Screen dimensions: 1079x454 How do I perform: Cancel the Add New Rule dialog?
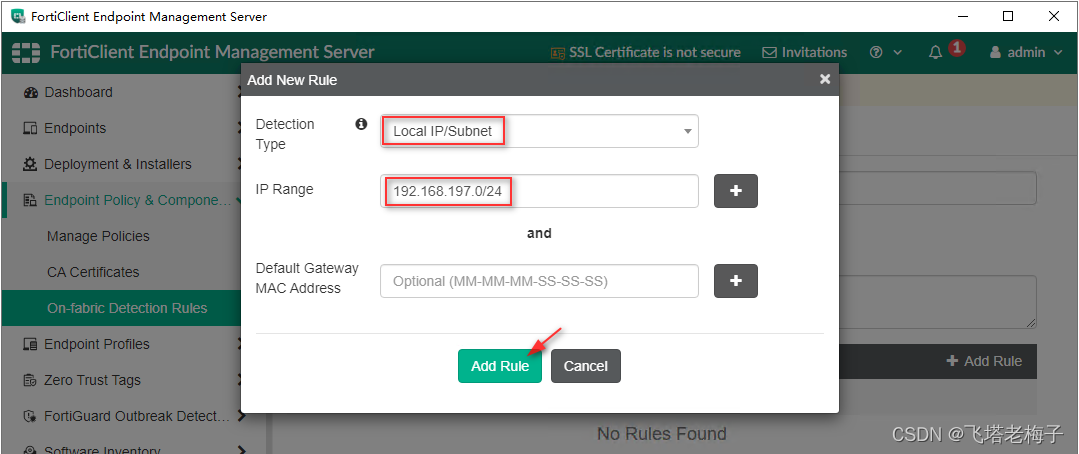[586, 366]
